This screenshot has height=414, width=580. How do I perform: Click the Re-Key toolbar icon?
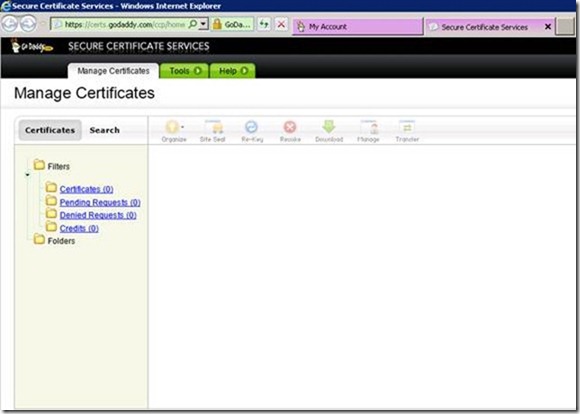coord(252,127)
